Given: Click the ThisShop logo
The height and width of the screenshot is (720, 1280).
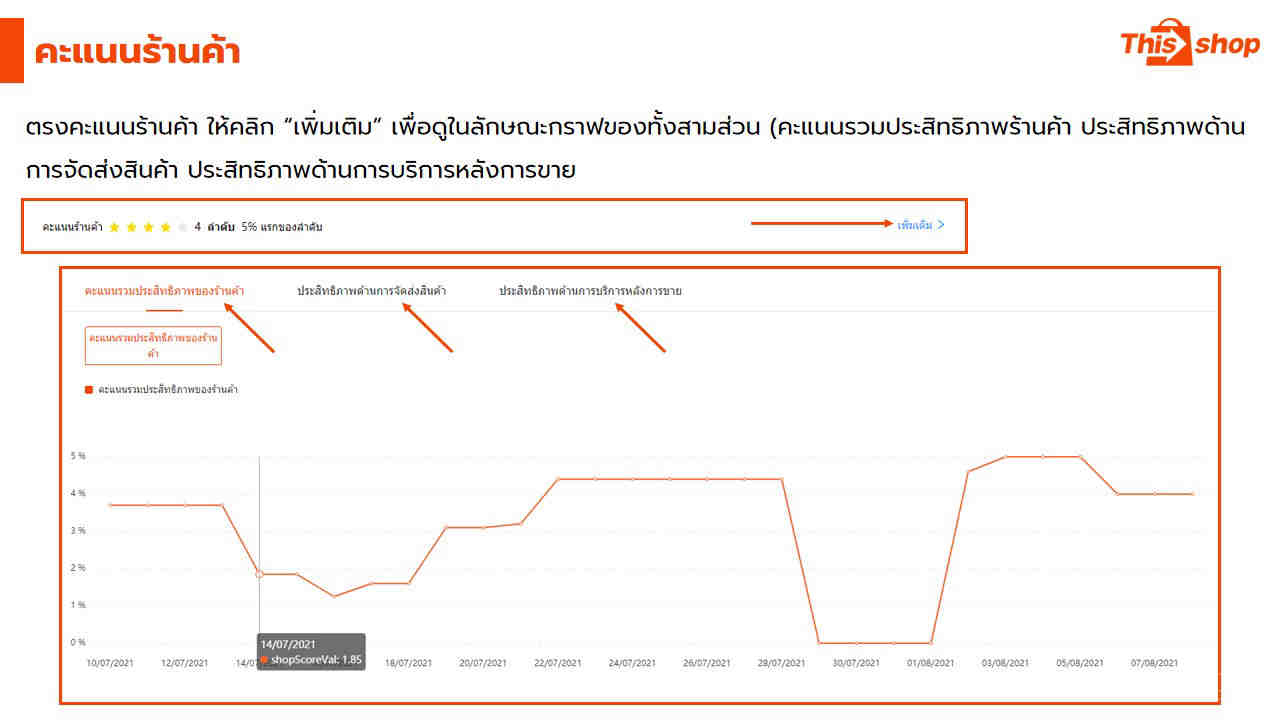Looking at the screenshot, I should tap(1189, 43).
